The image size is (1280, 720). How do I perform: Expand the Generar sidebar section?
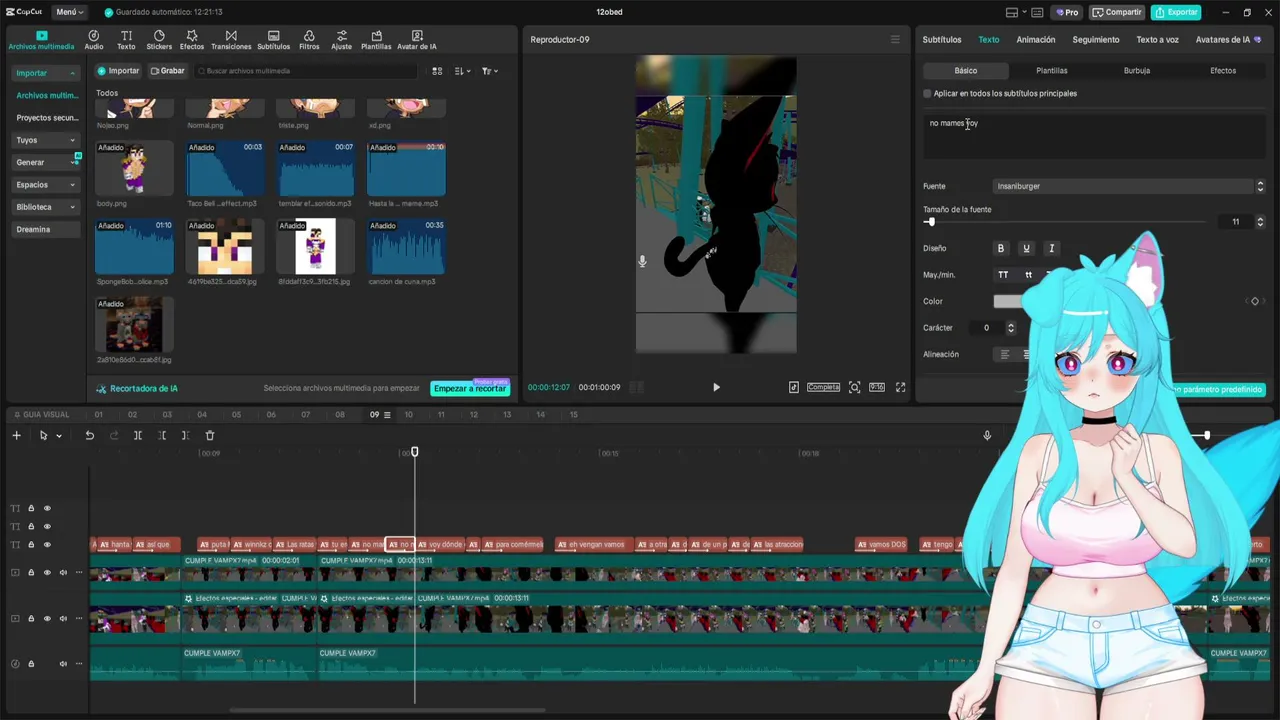[x=72, y=162]
